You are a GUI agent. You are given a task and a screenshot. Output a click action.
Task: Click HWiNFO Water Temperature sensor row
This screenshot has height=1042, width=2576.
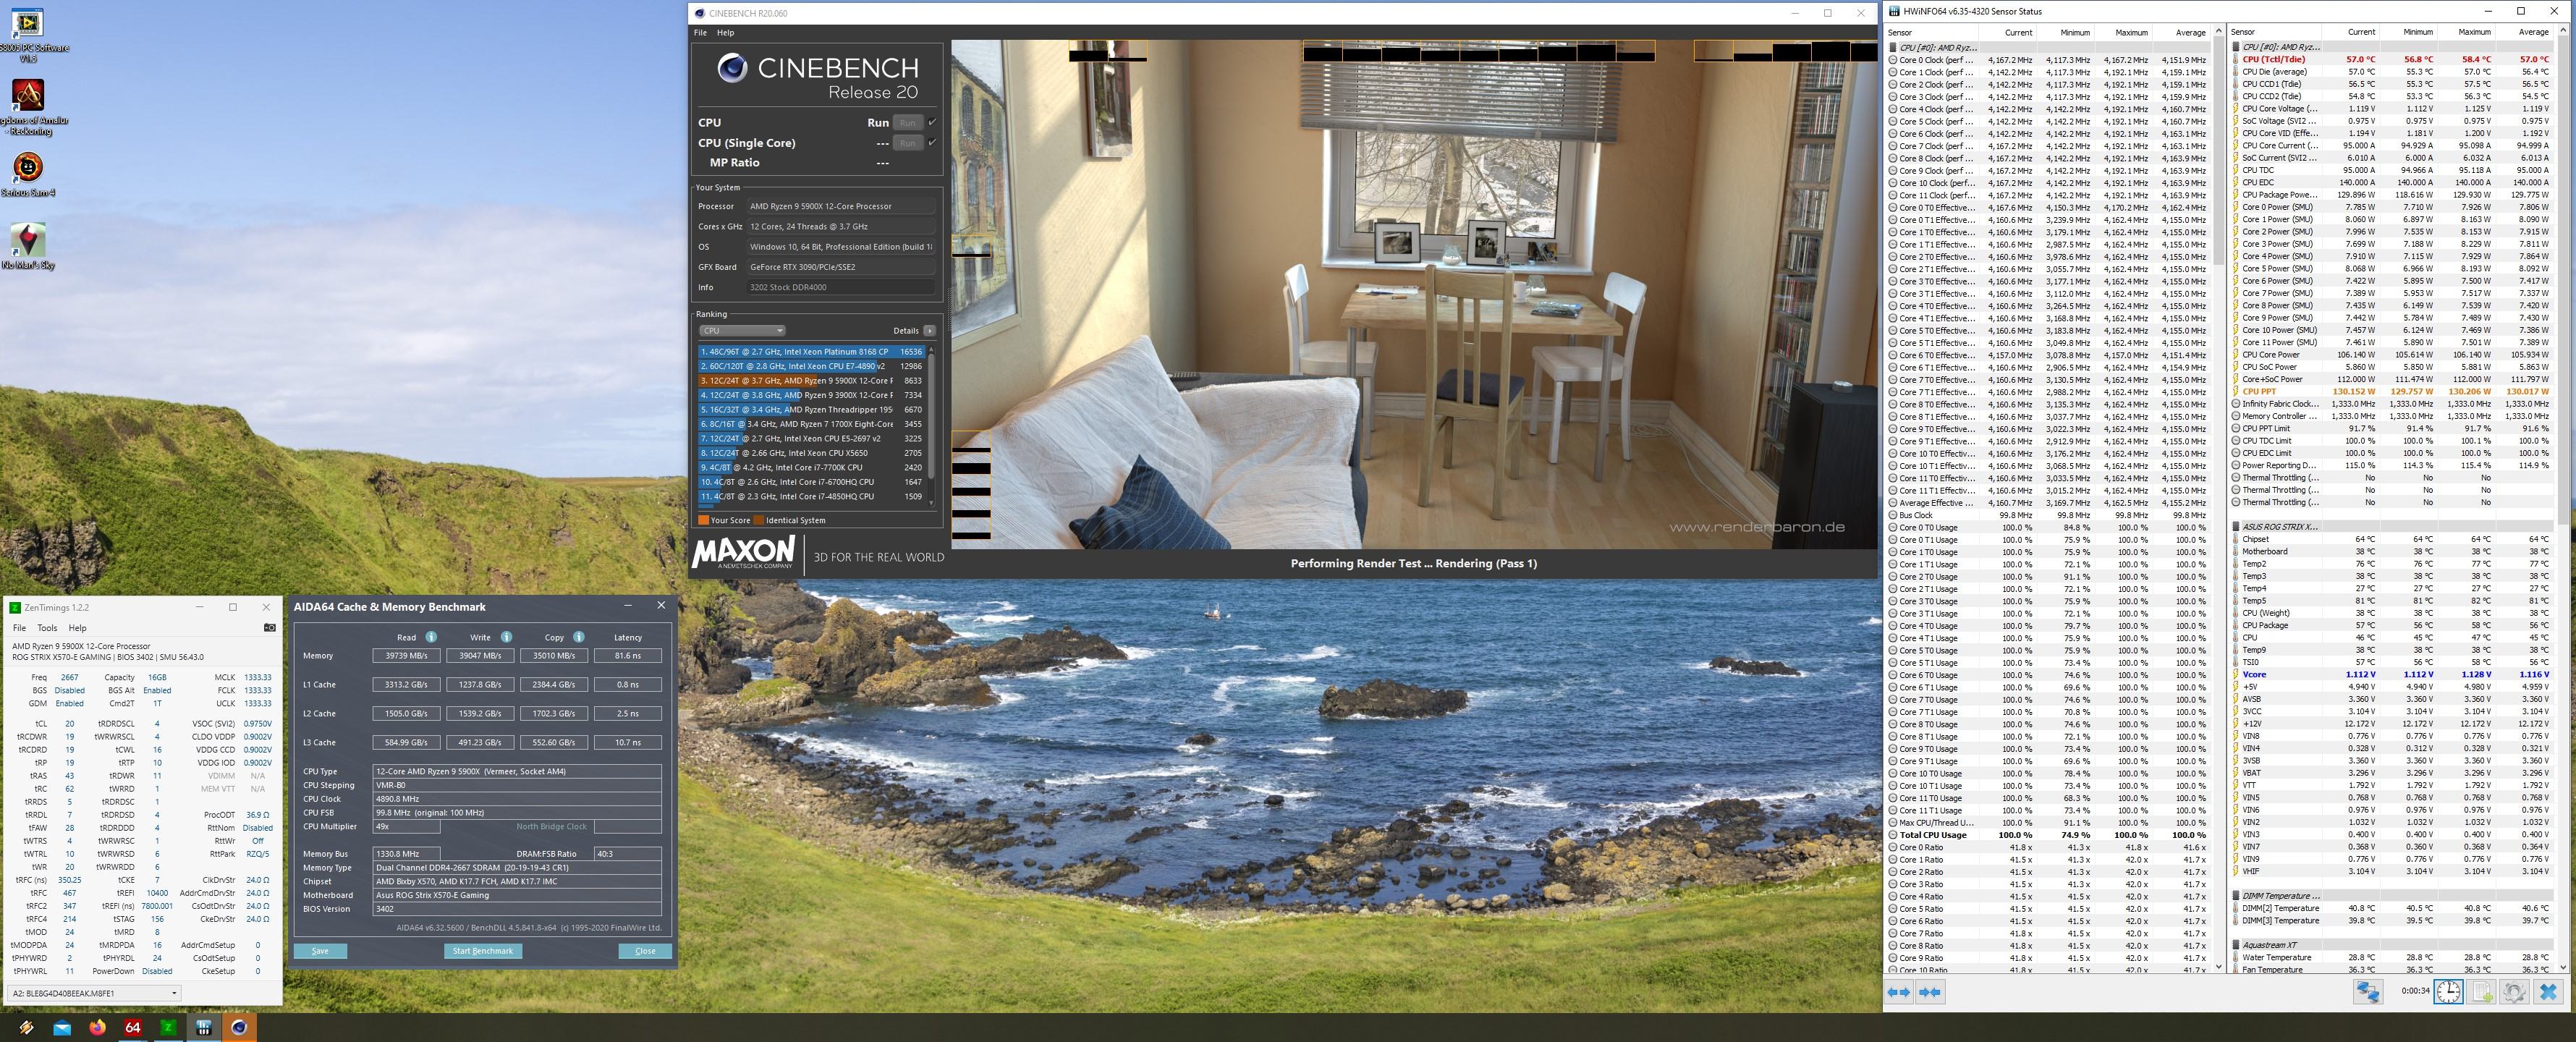(x=2391, y=957)
